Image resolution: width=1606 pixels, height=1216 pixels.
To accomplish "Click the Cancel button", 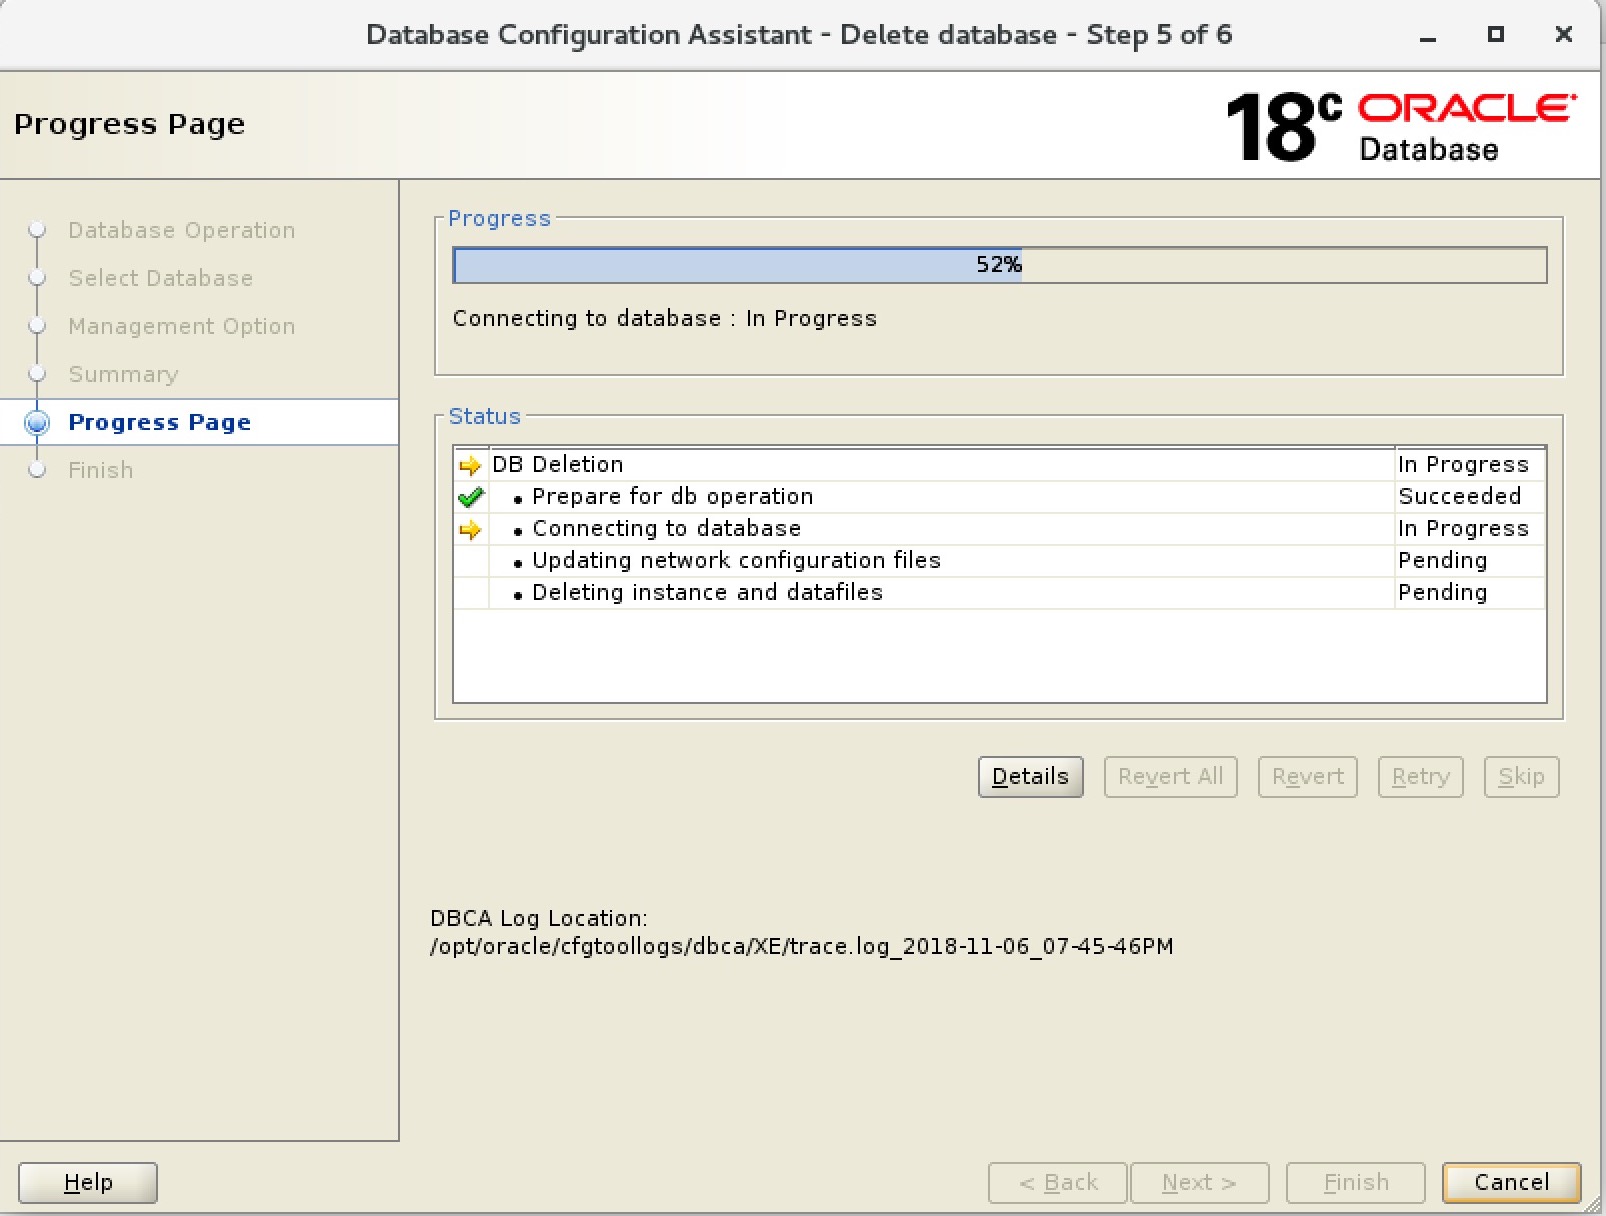I will (1511, 1182).
